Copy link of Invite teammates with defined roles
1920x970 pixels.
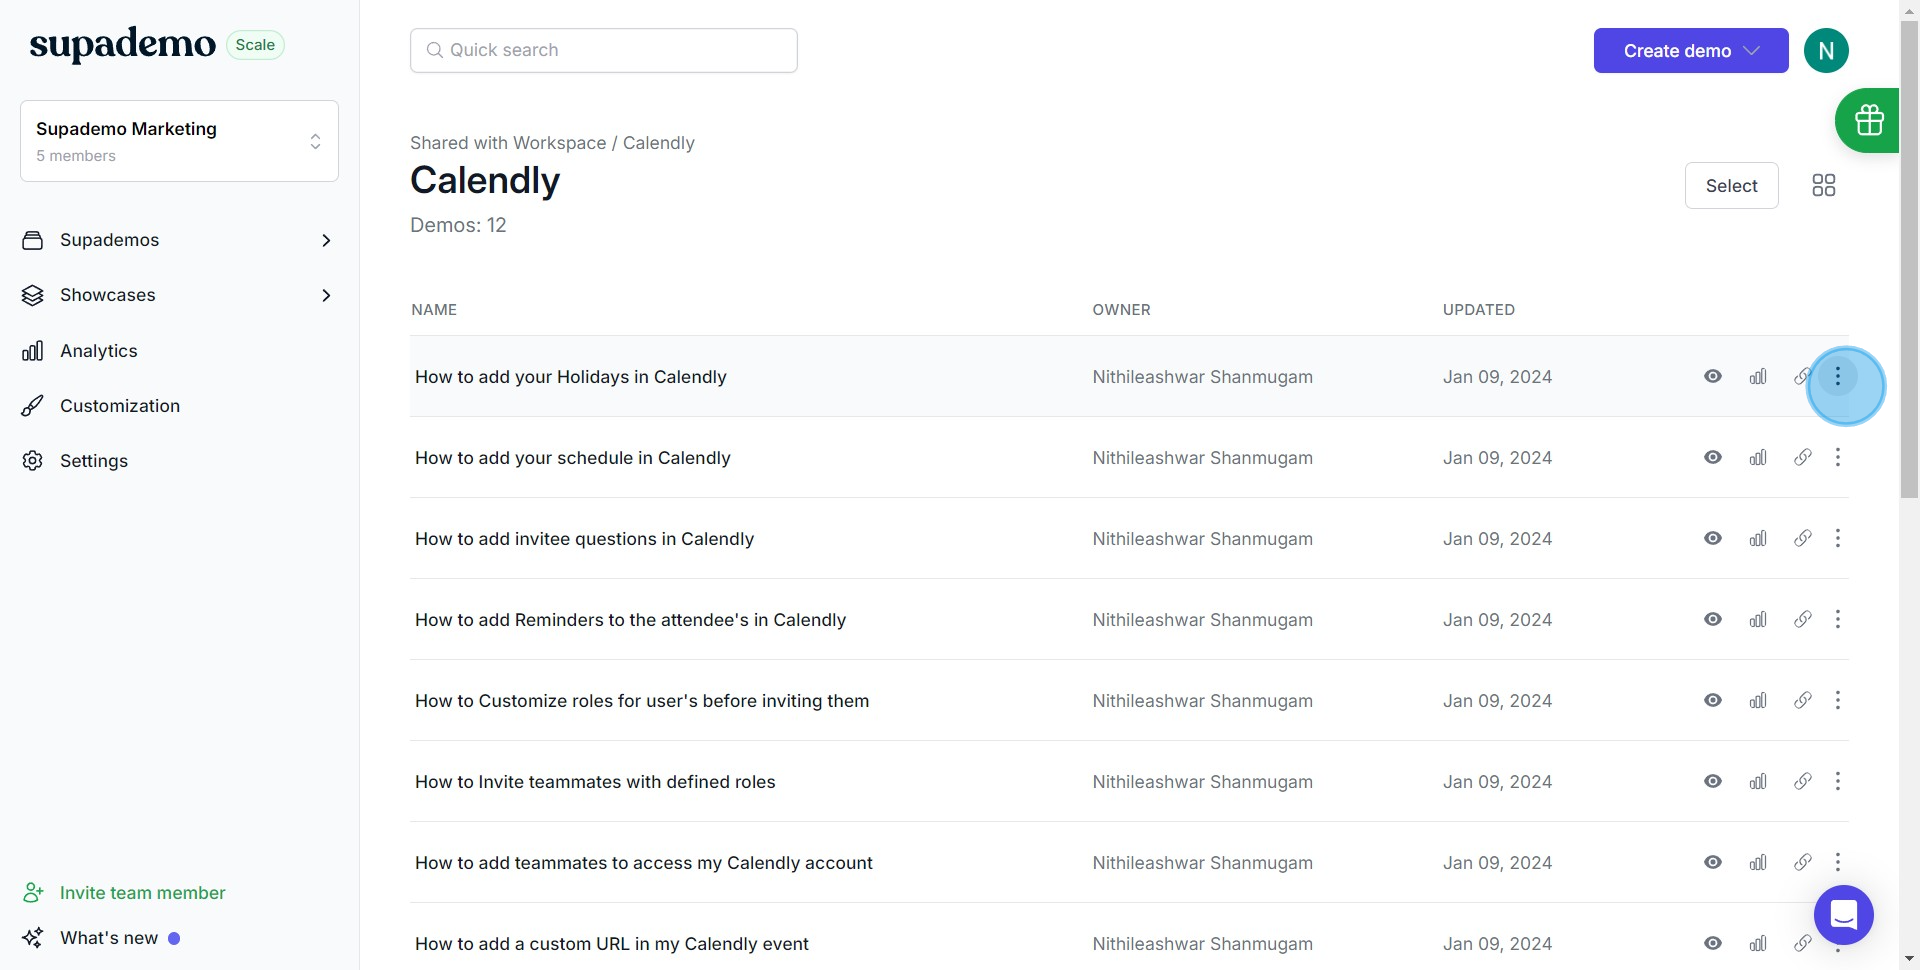1803,781
